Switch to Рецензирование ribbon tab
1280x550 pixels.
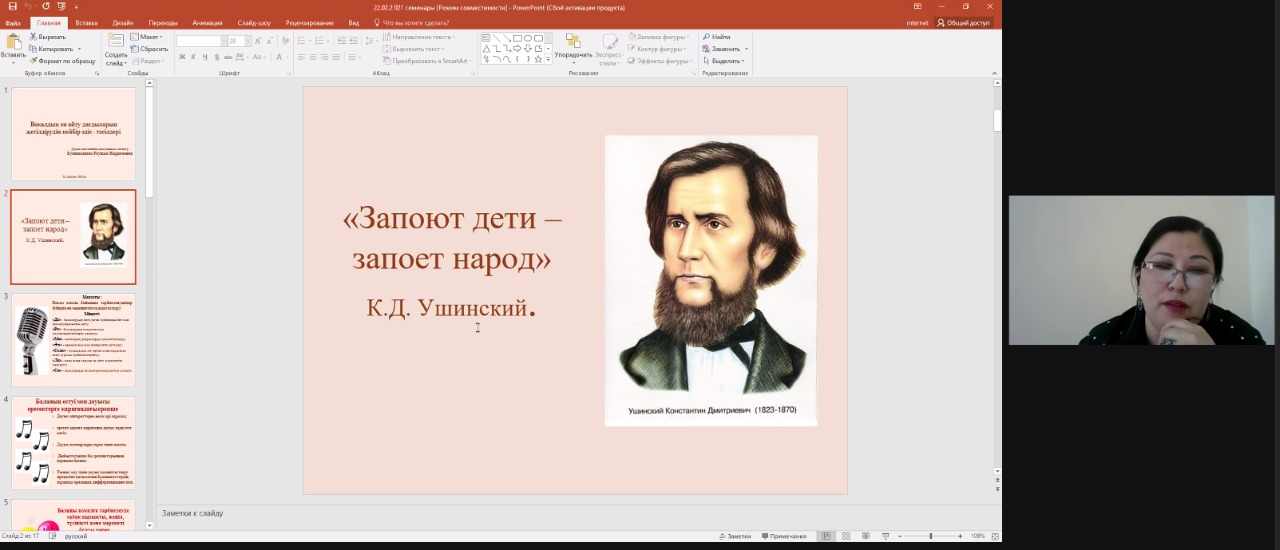(x=309, y=22)
